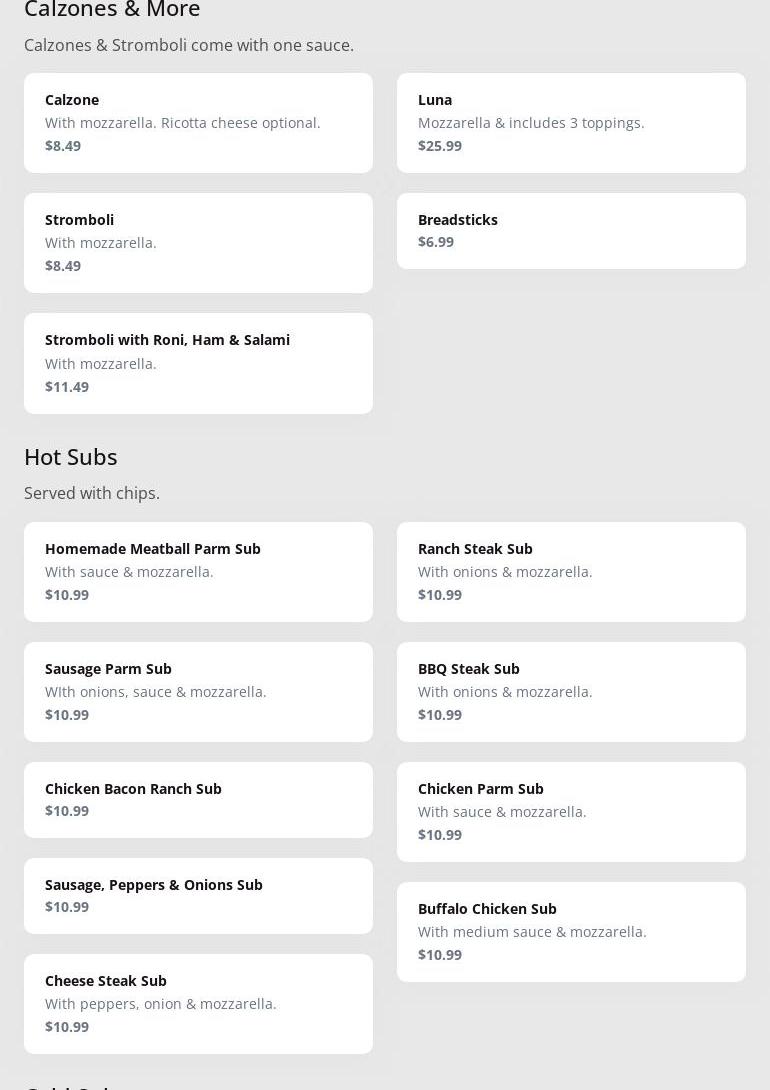Choose the BBQ Steak Sub

point(571,692)
